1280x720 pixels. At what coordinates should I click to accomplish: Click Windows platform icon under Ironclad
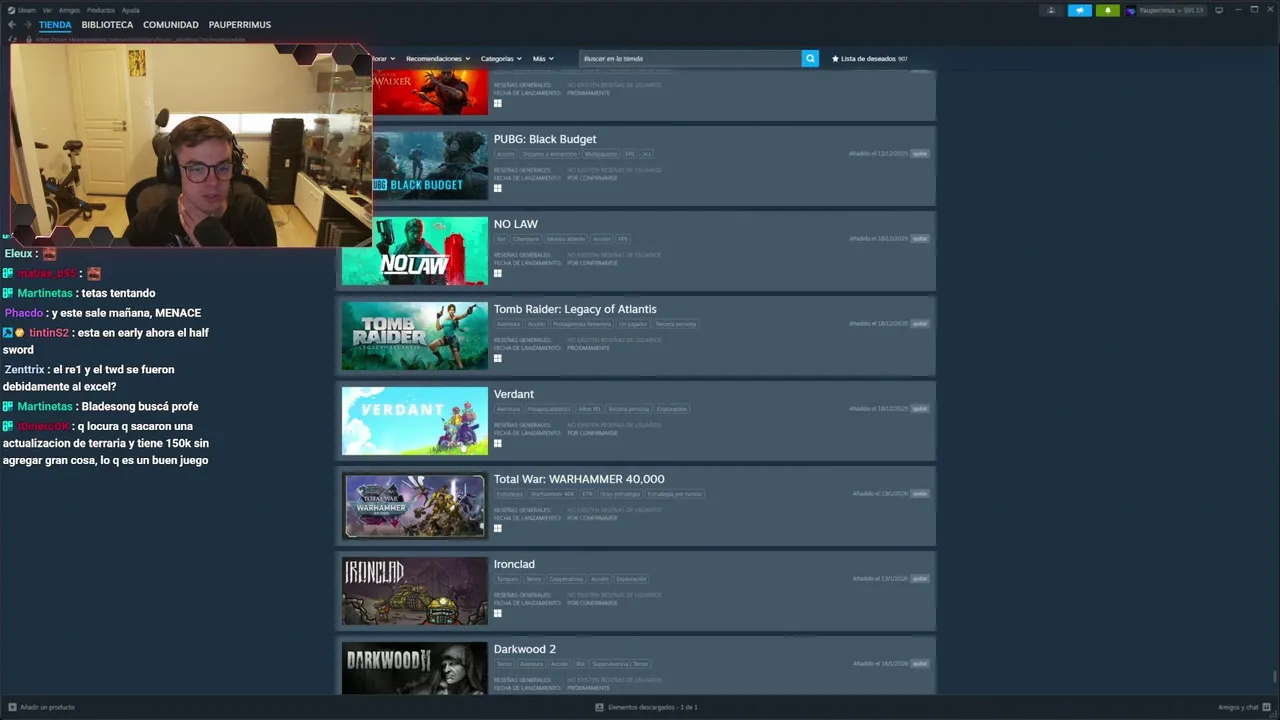pos(497,613)
